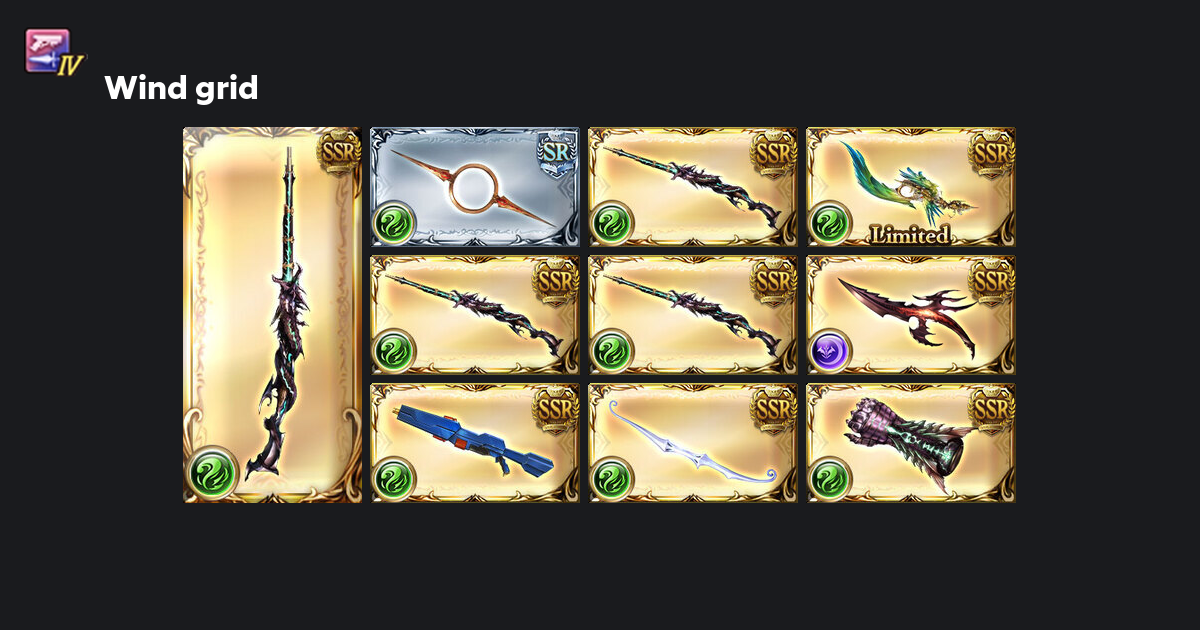Click wind element icon on Limited weapon
The height and width of the screenshot is (630, 1200).
(830, 222)
